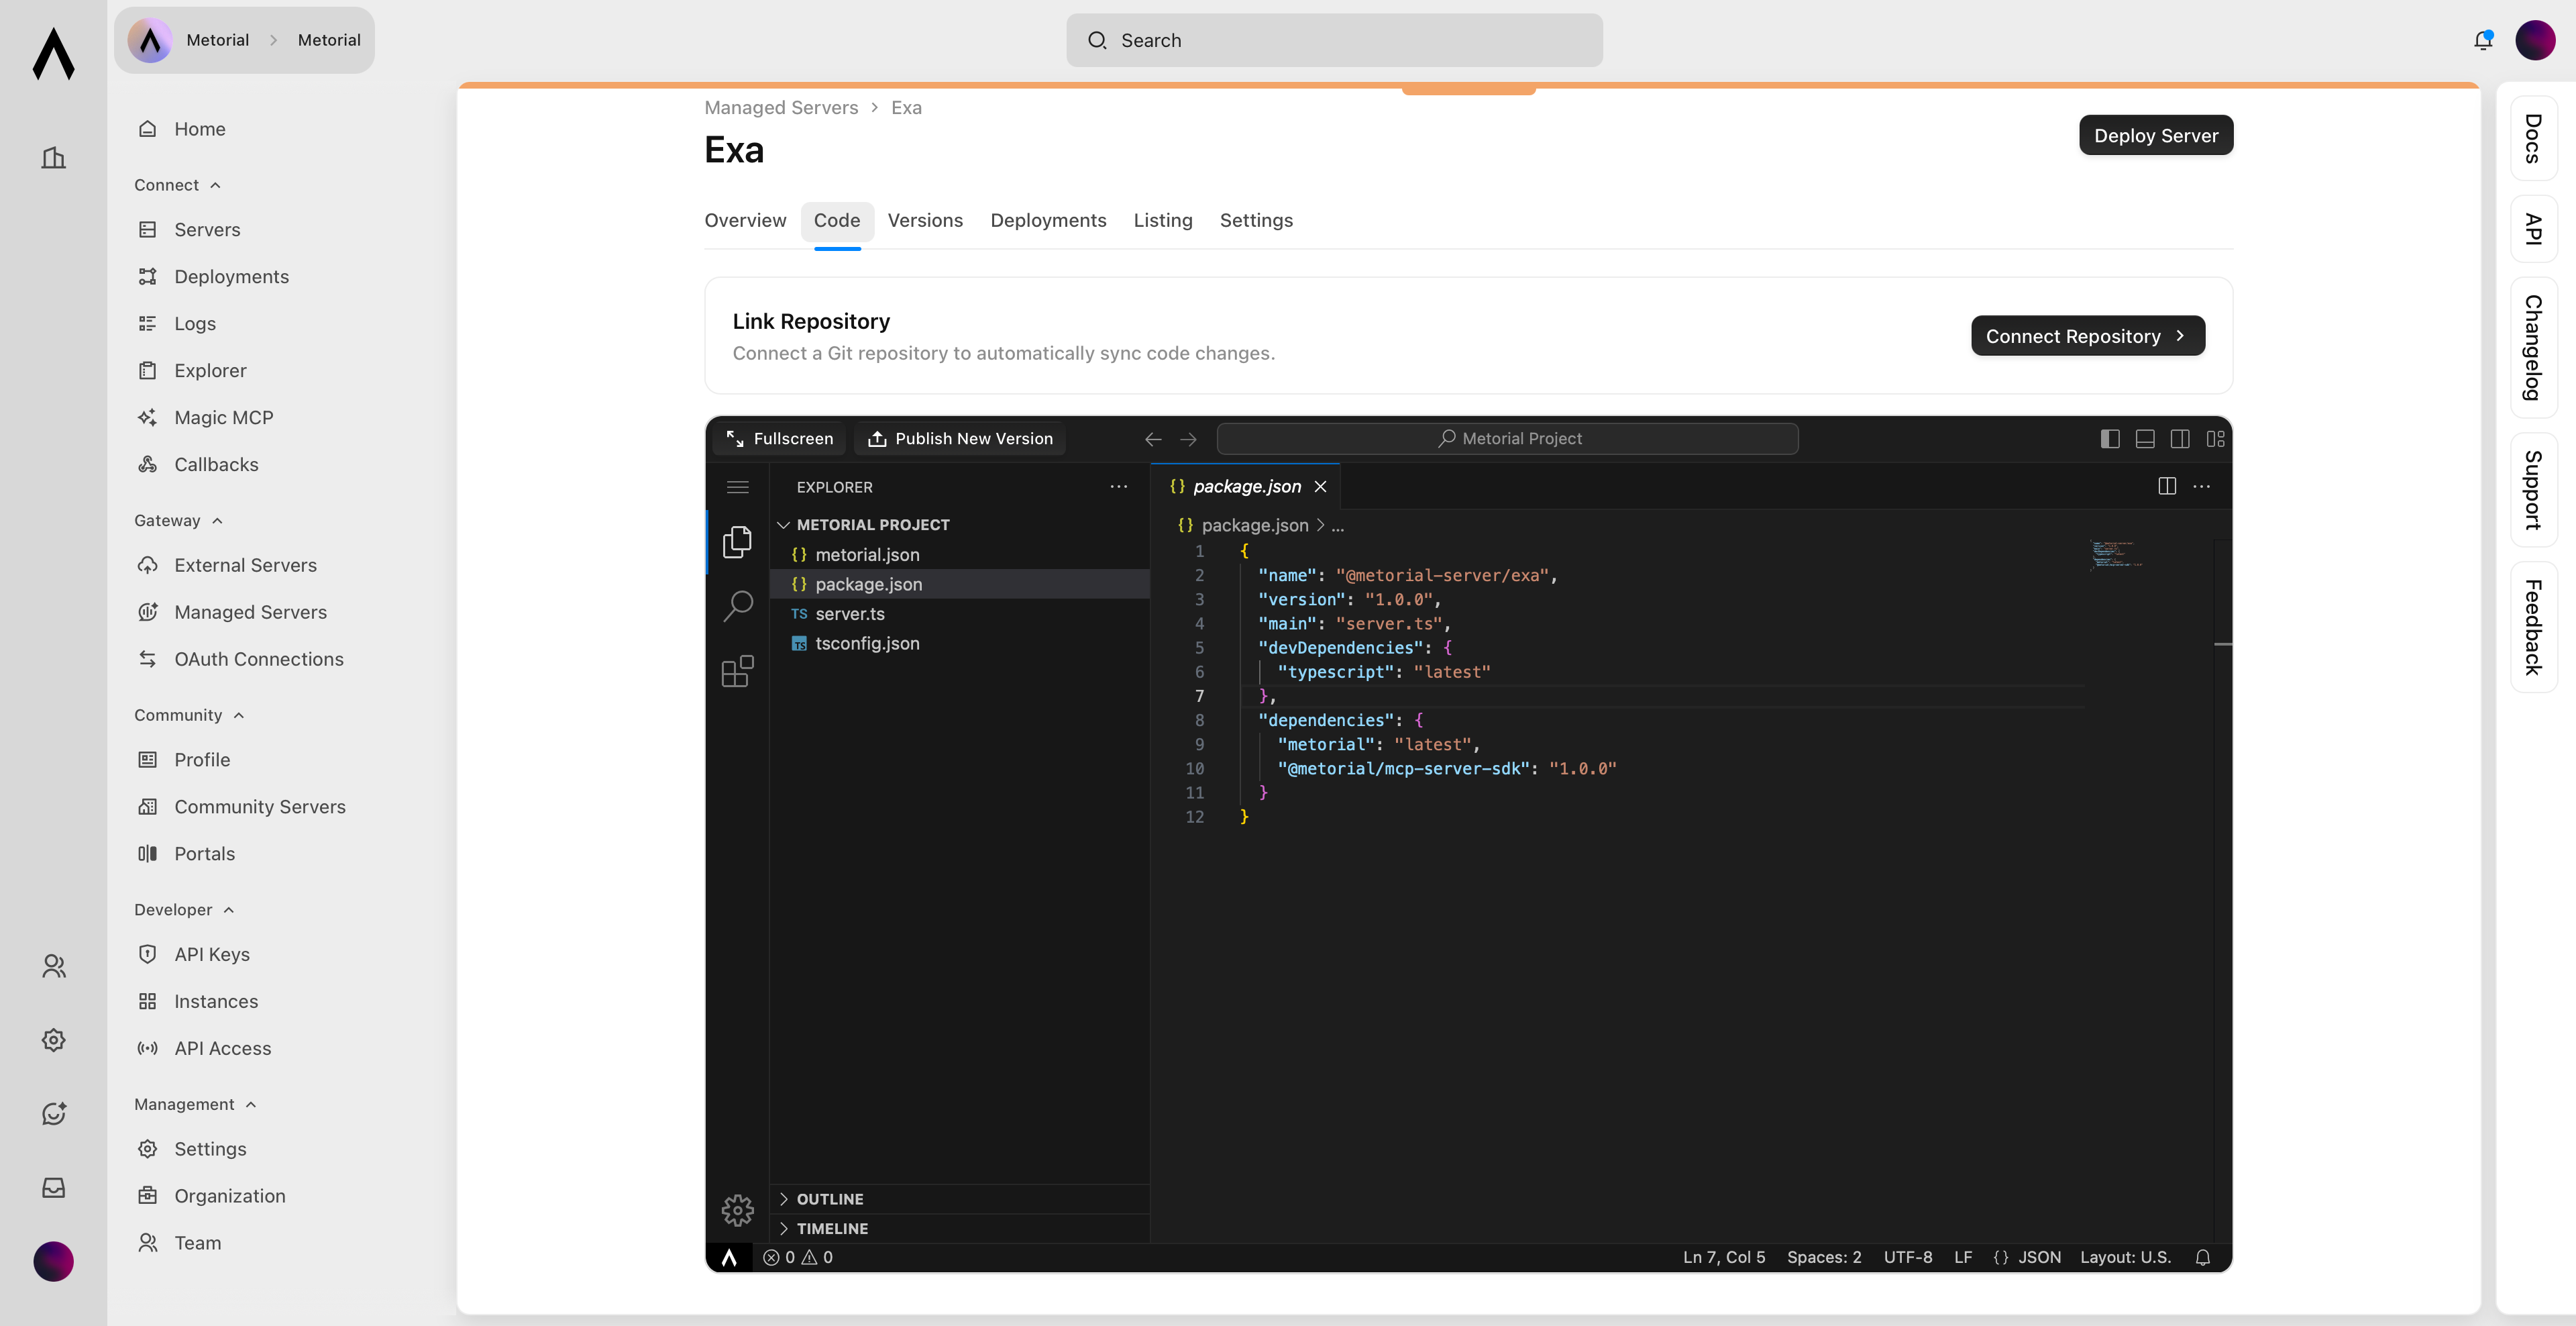Open the Search view in editor activity bar
Image resolution: width=2576 pixels, height=1326 pixels.
click(738, 605)
